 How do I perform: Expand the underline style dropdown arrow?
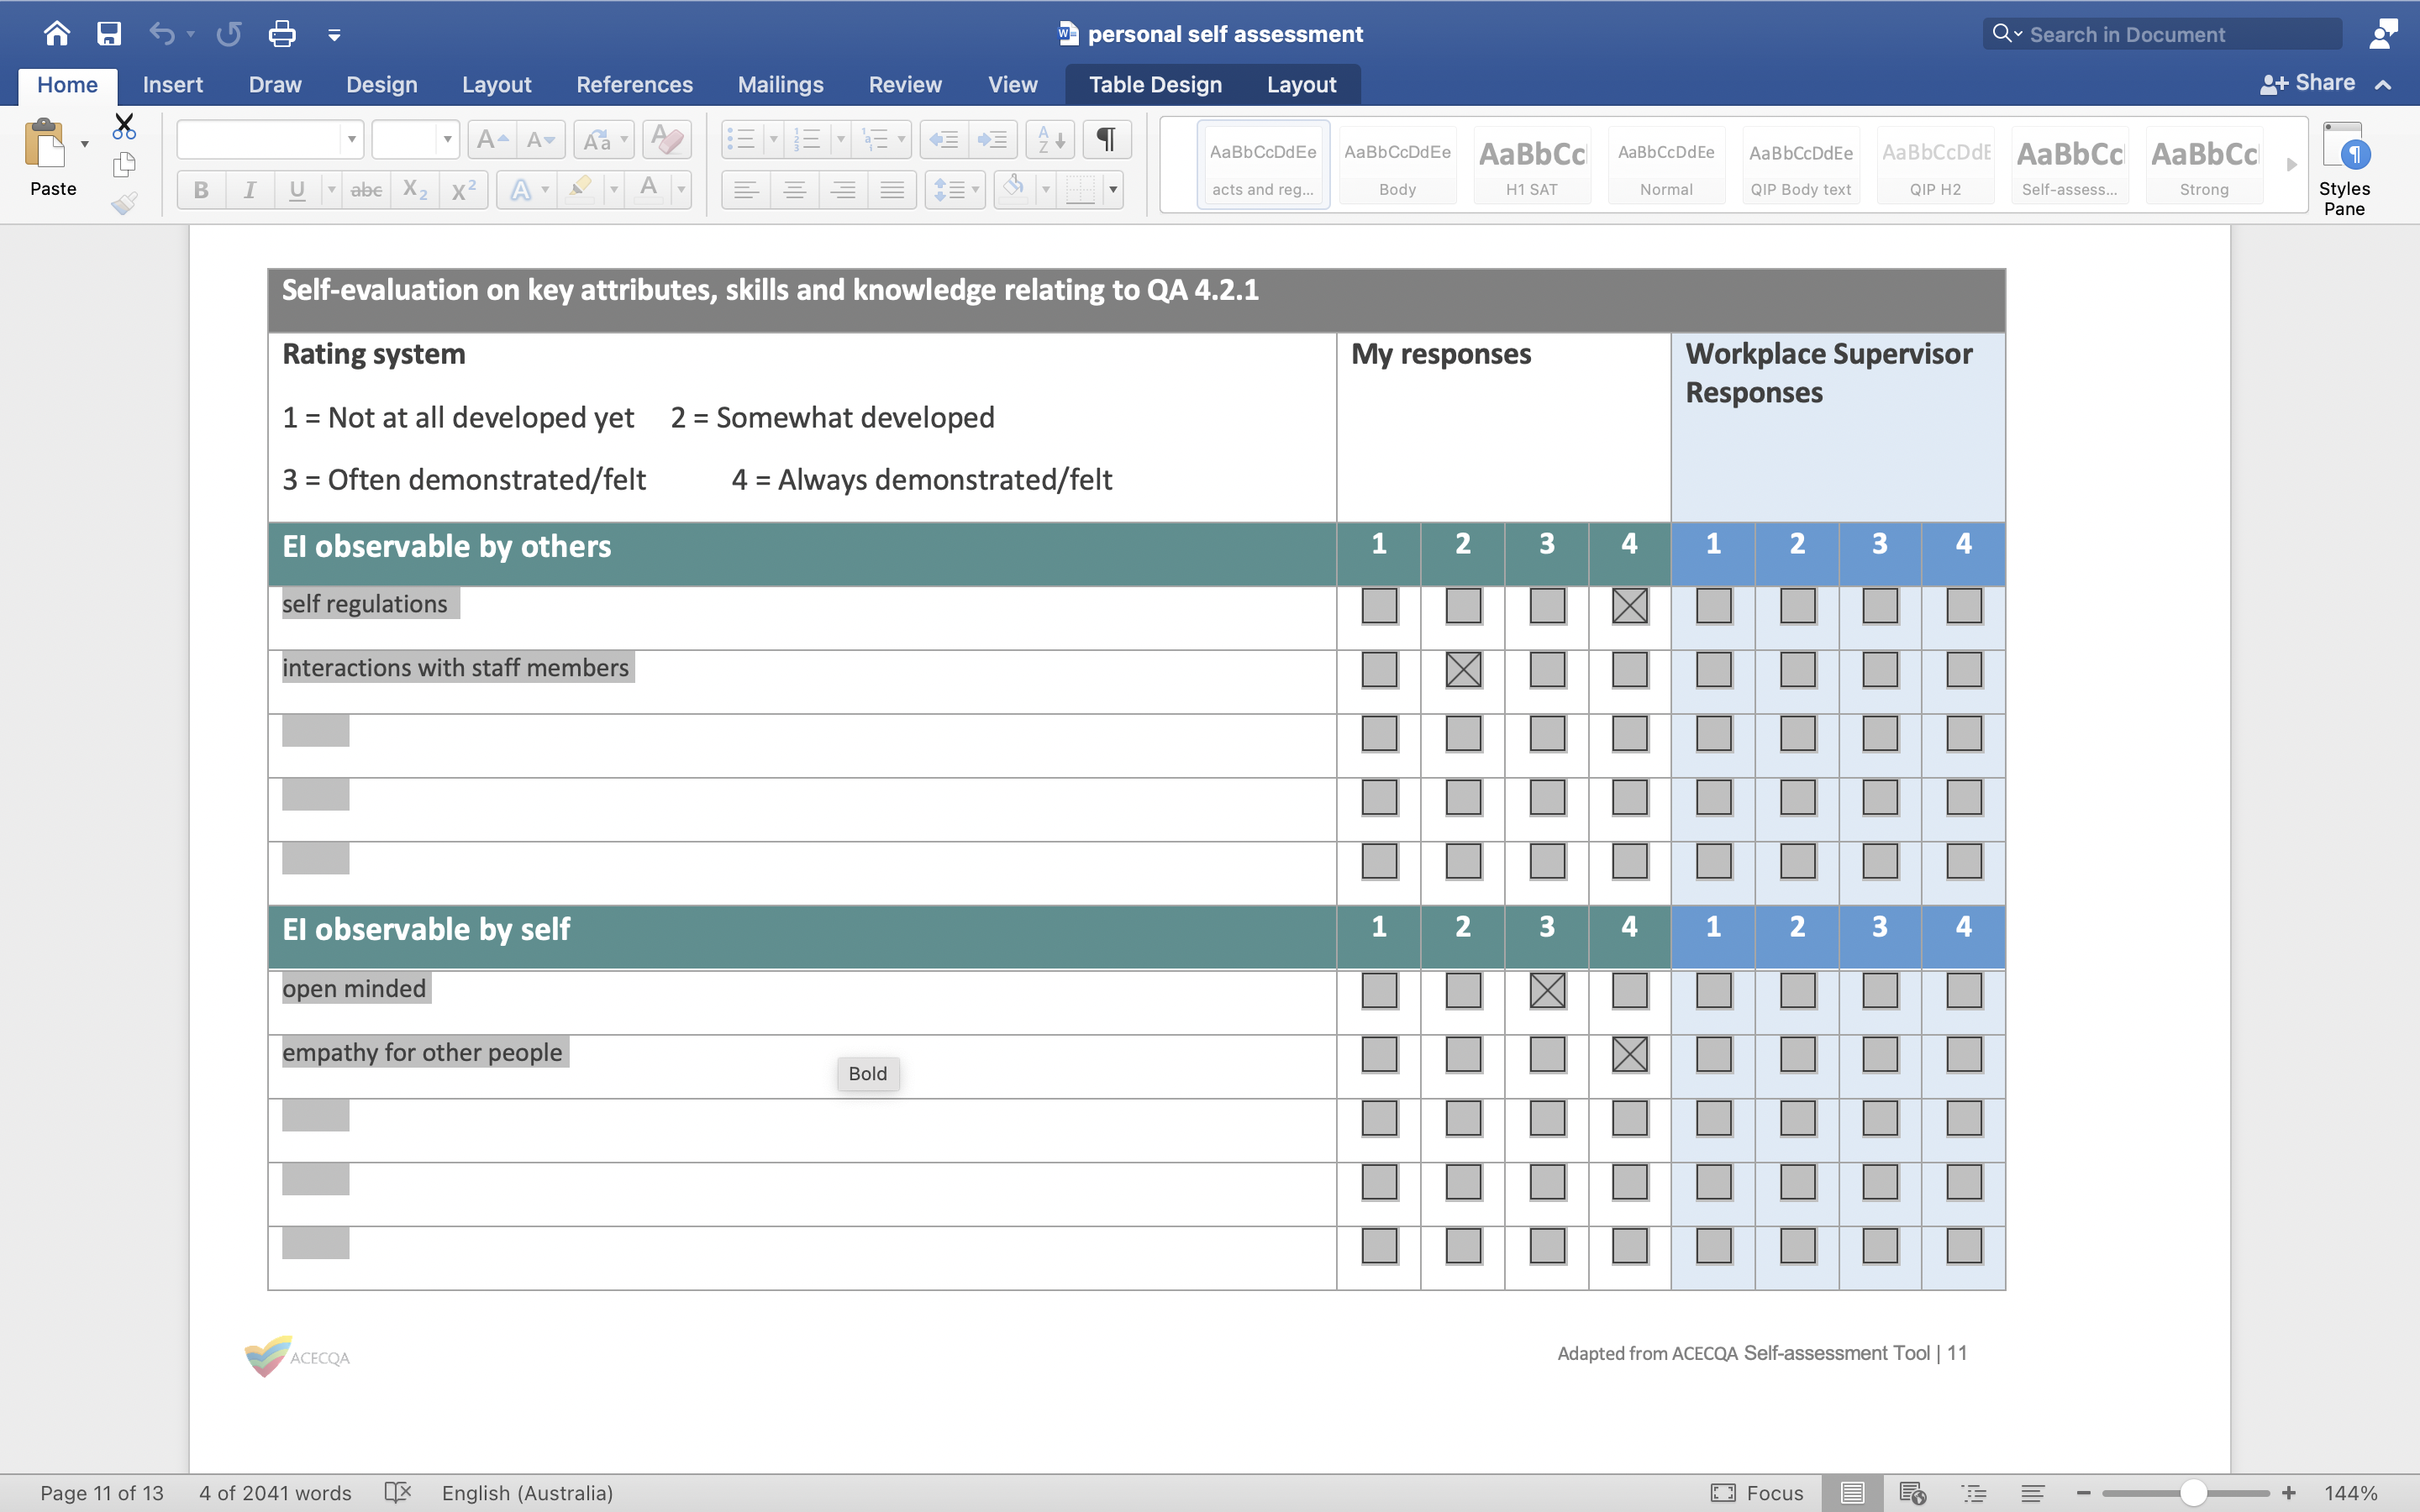pos(332,189)
